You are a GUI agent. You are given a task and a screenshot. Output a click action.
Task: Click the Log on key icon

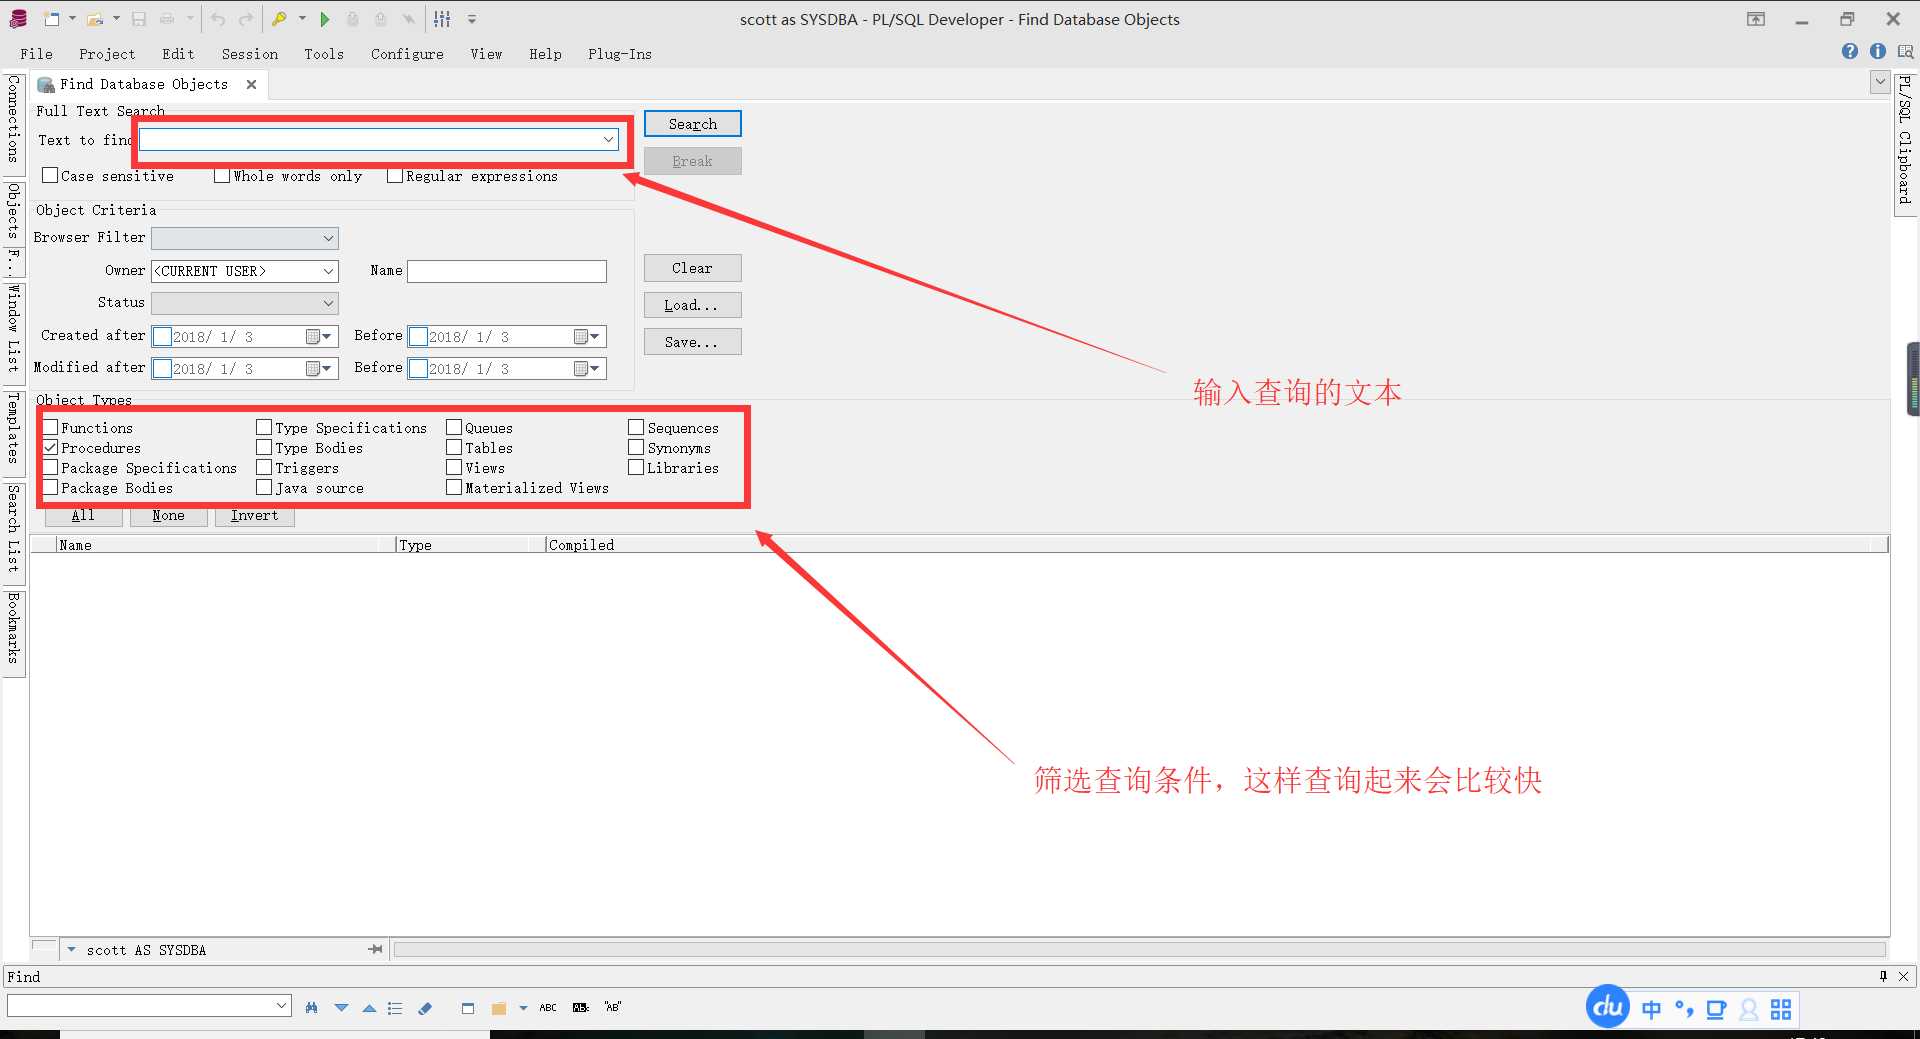(280, 19)
